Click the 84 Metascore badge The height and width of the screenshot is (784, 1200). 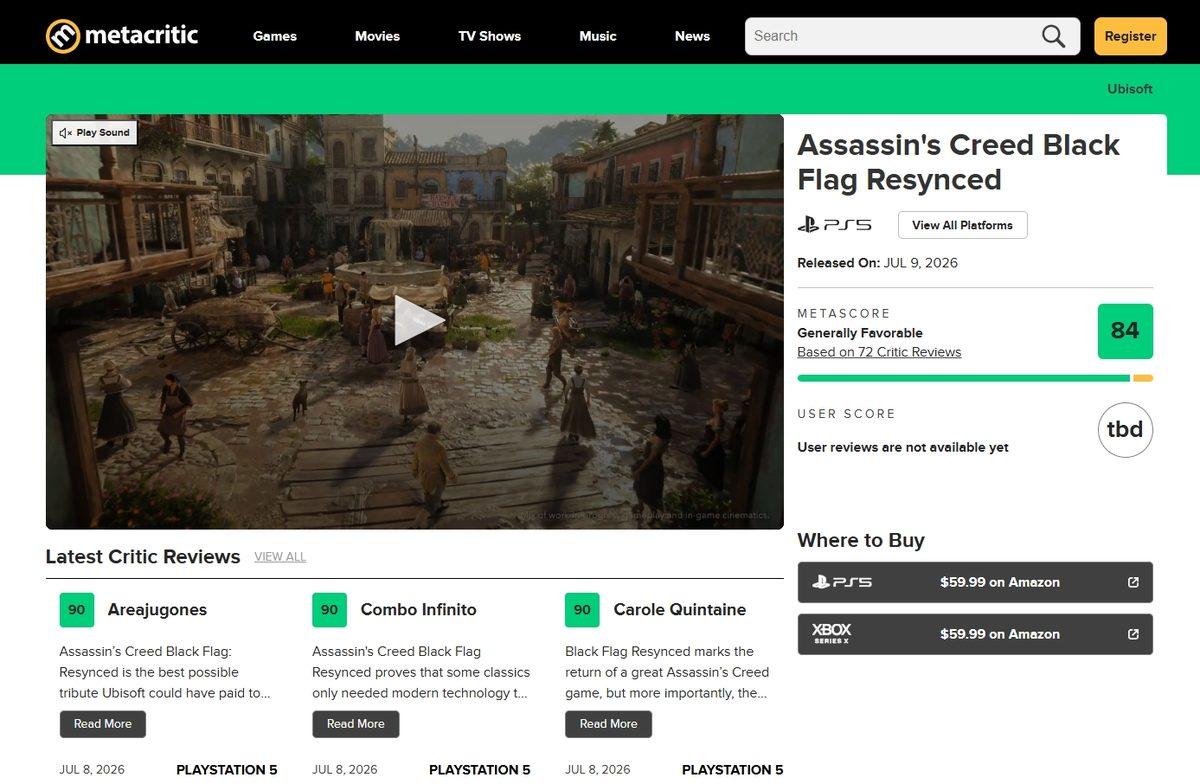pos(1125,331)
